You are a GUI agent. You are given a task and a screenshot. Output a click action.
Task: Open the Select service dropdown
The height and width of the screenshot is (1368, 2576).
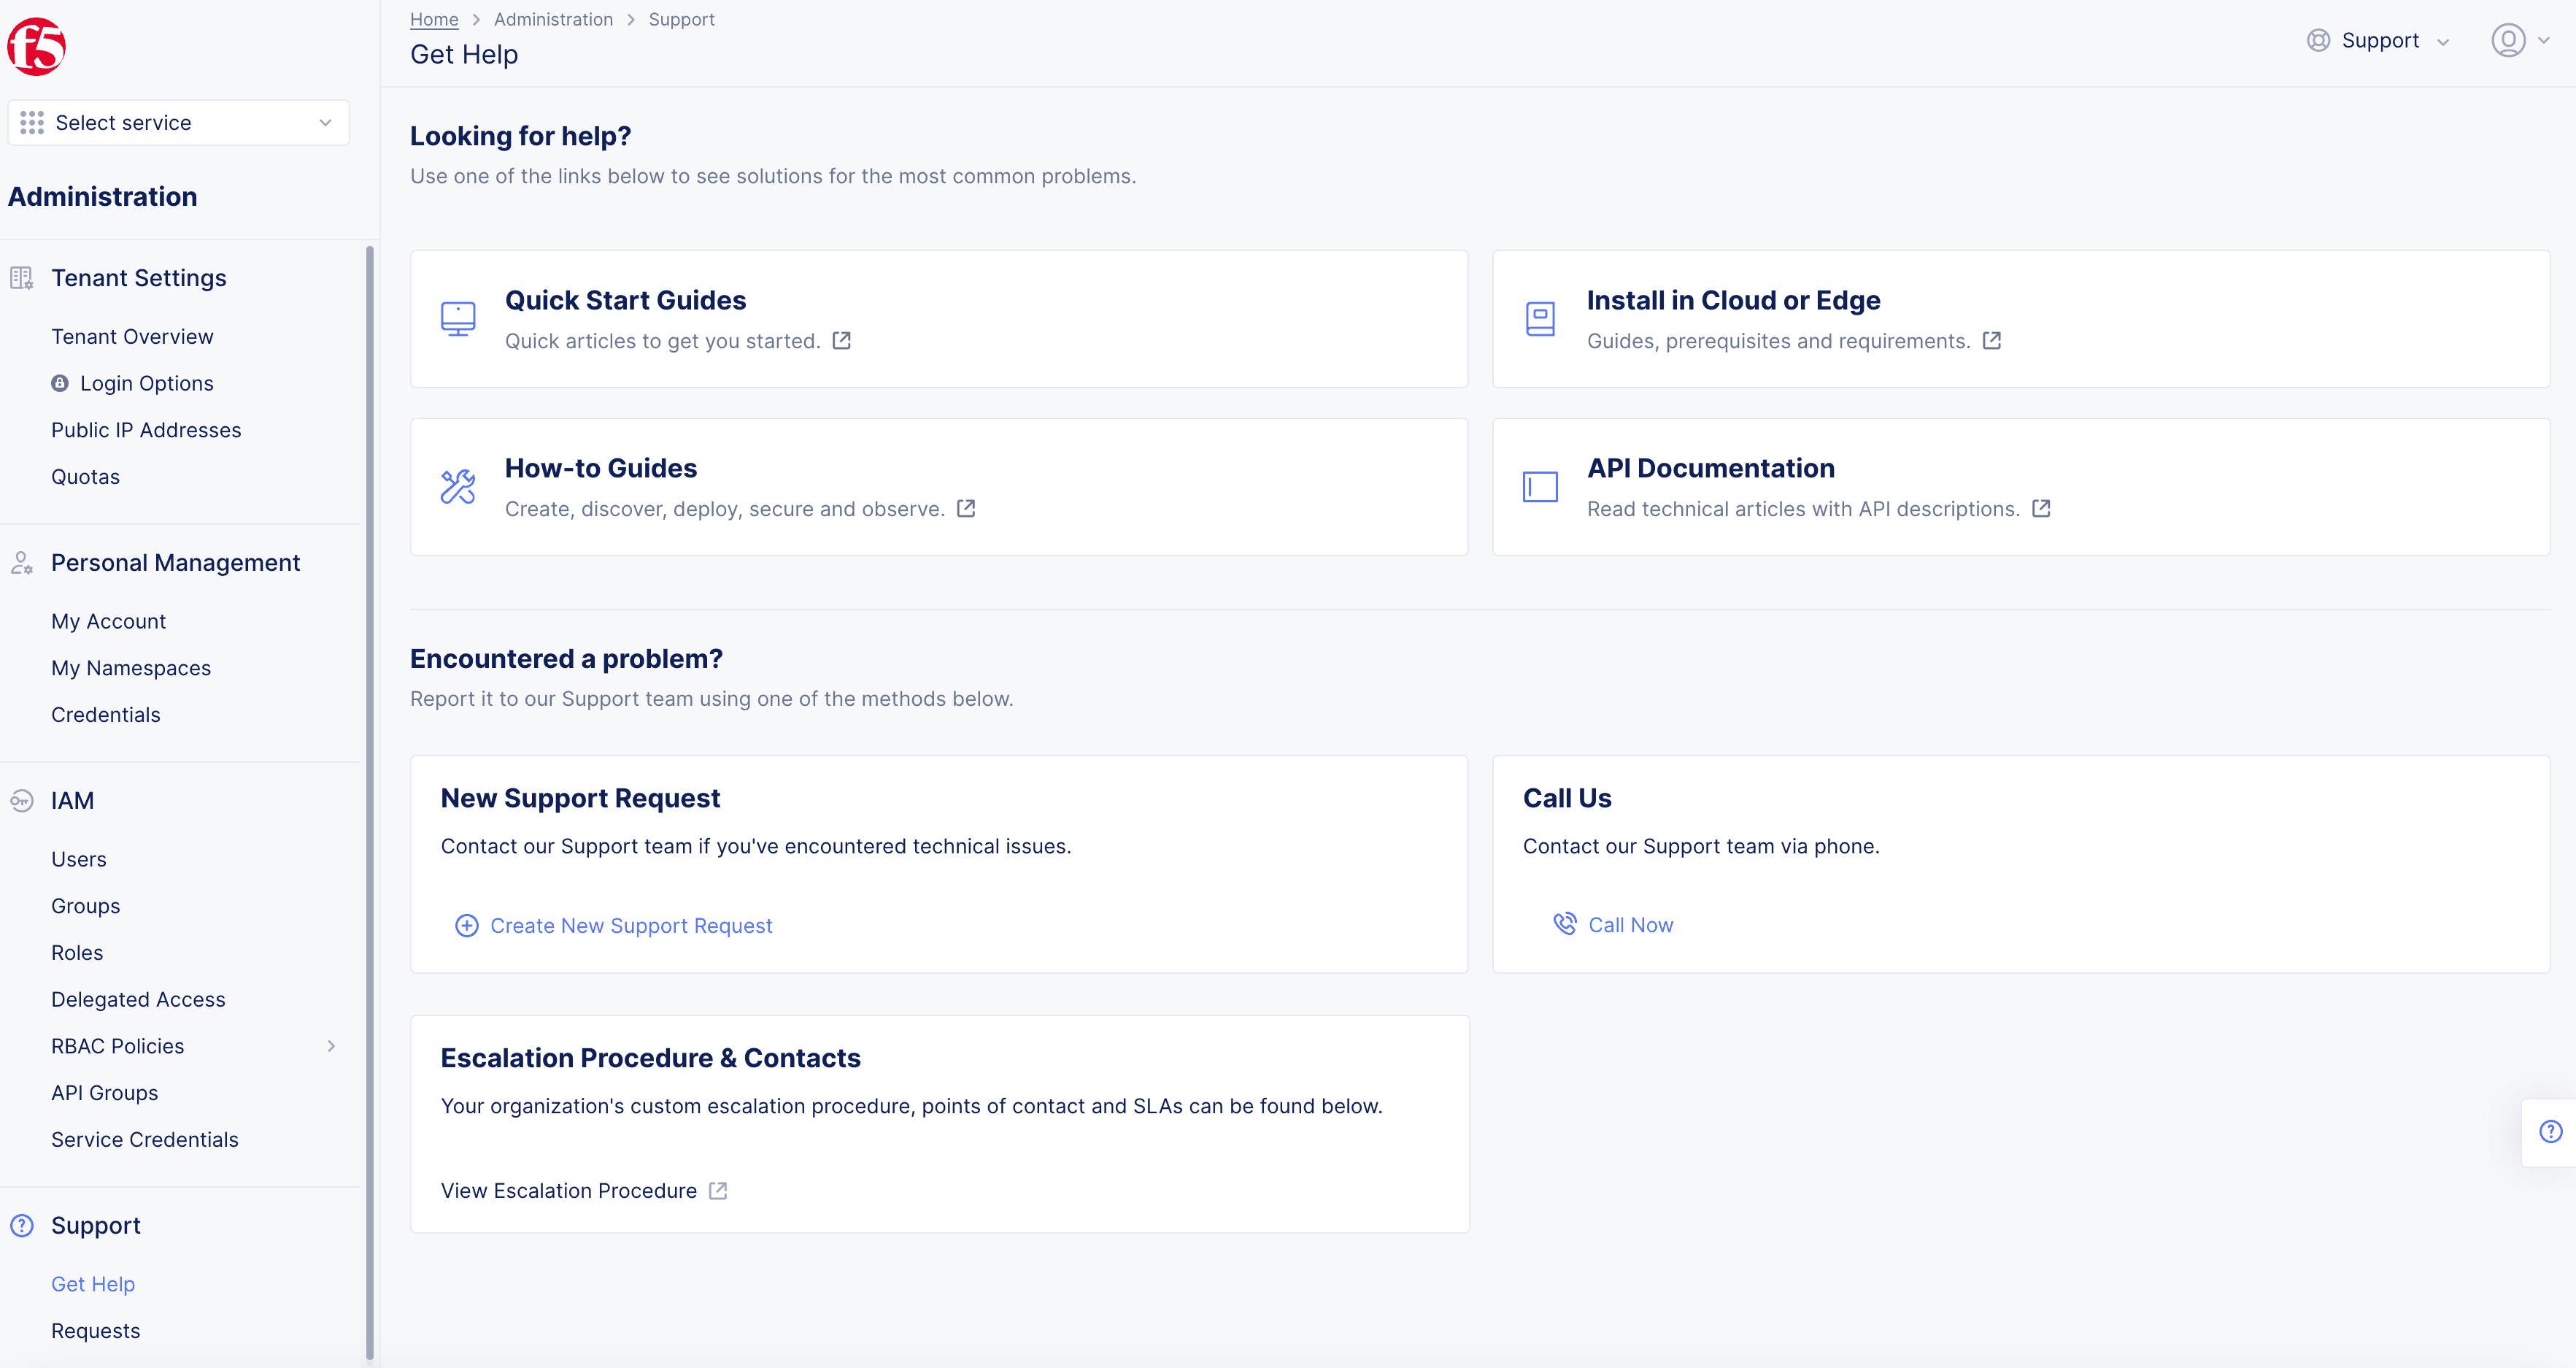(x=178, y=122)
